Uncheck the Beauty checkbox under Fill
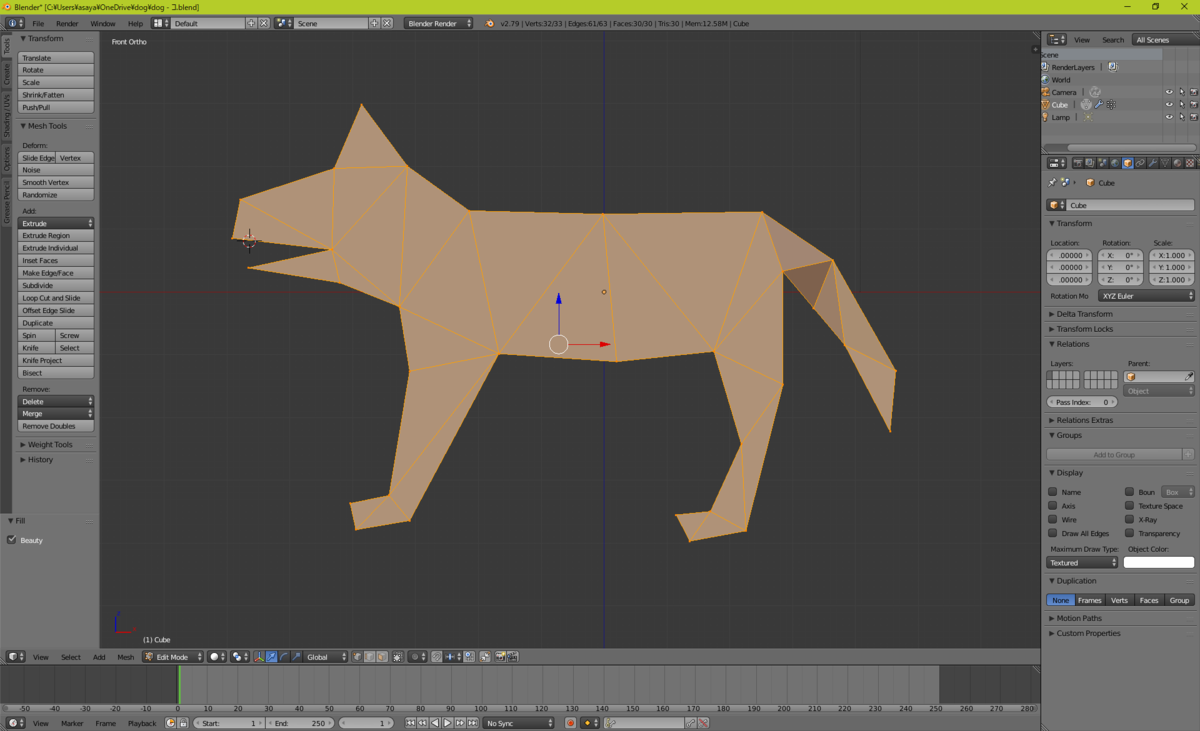Screen dimensions: 1200x731 click(11, 540)
